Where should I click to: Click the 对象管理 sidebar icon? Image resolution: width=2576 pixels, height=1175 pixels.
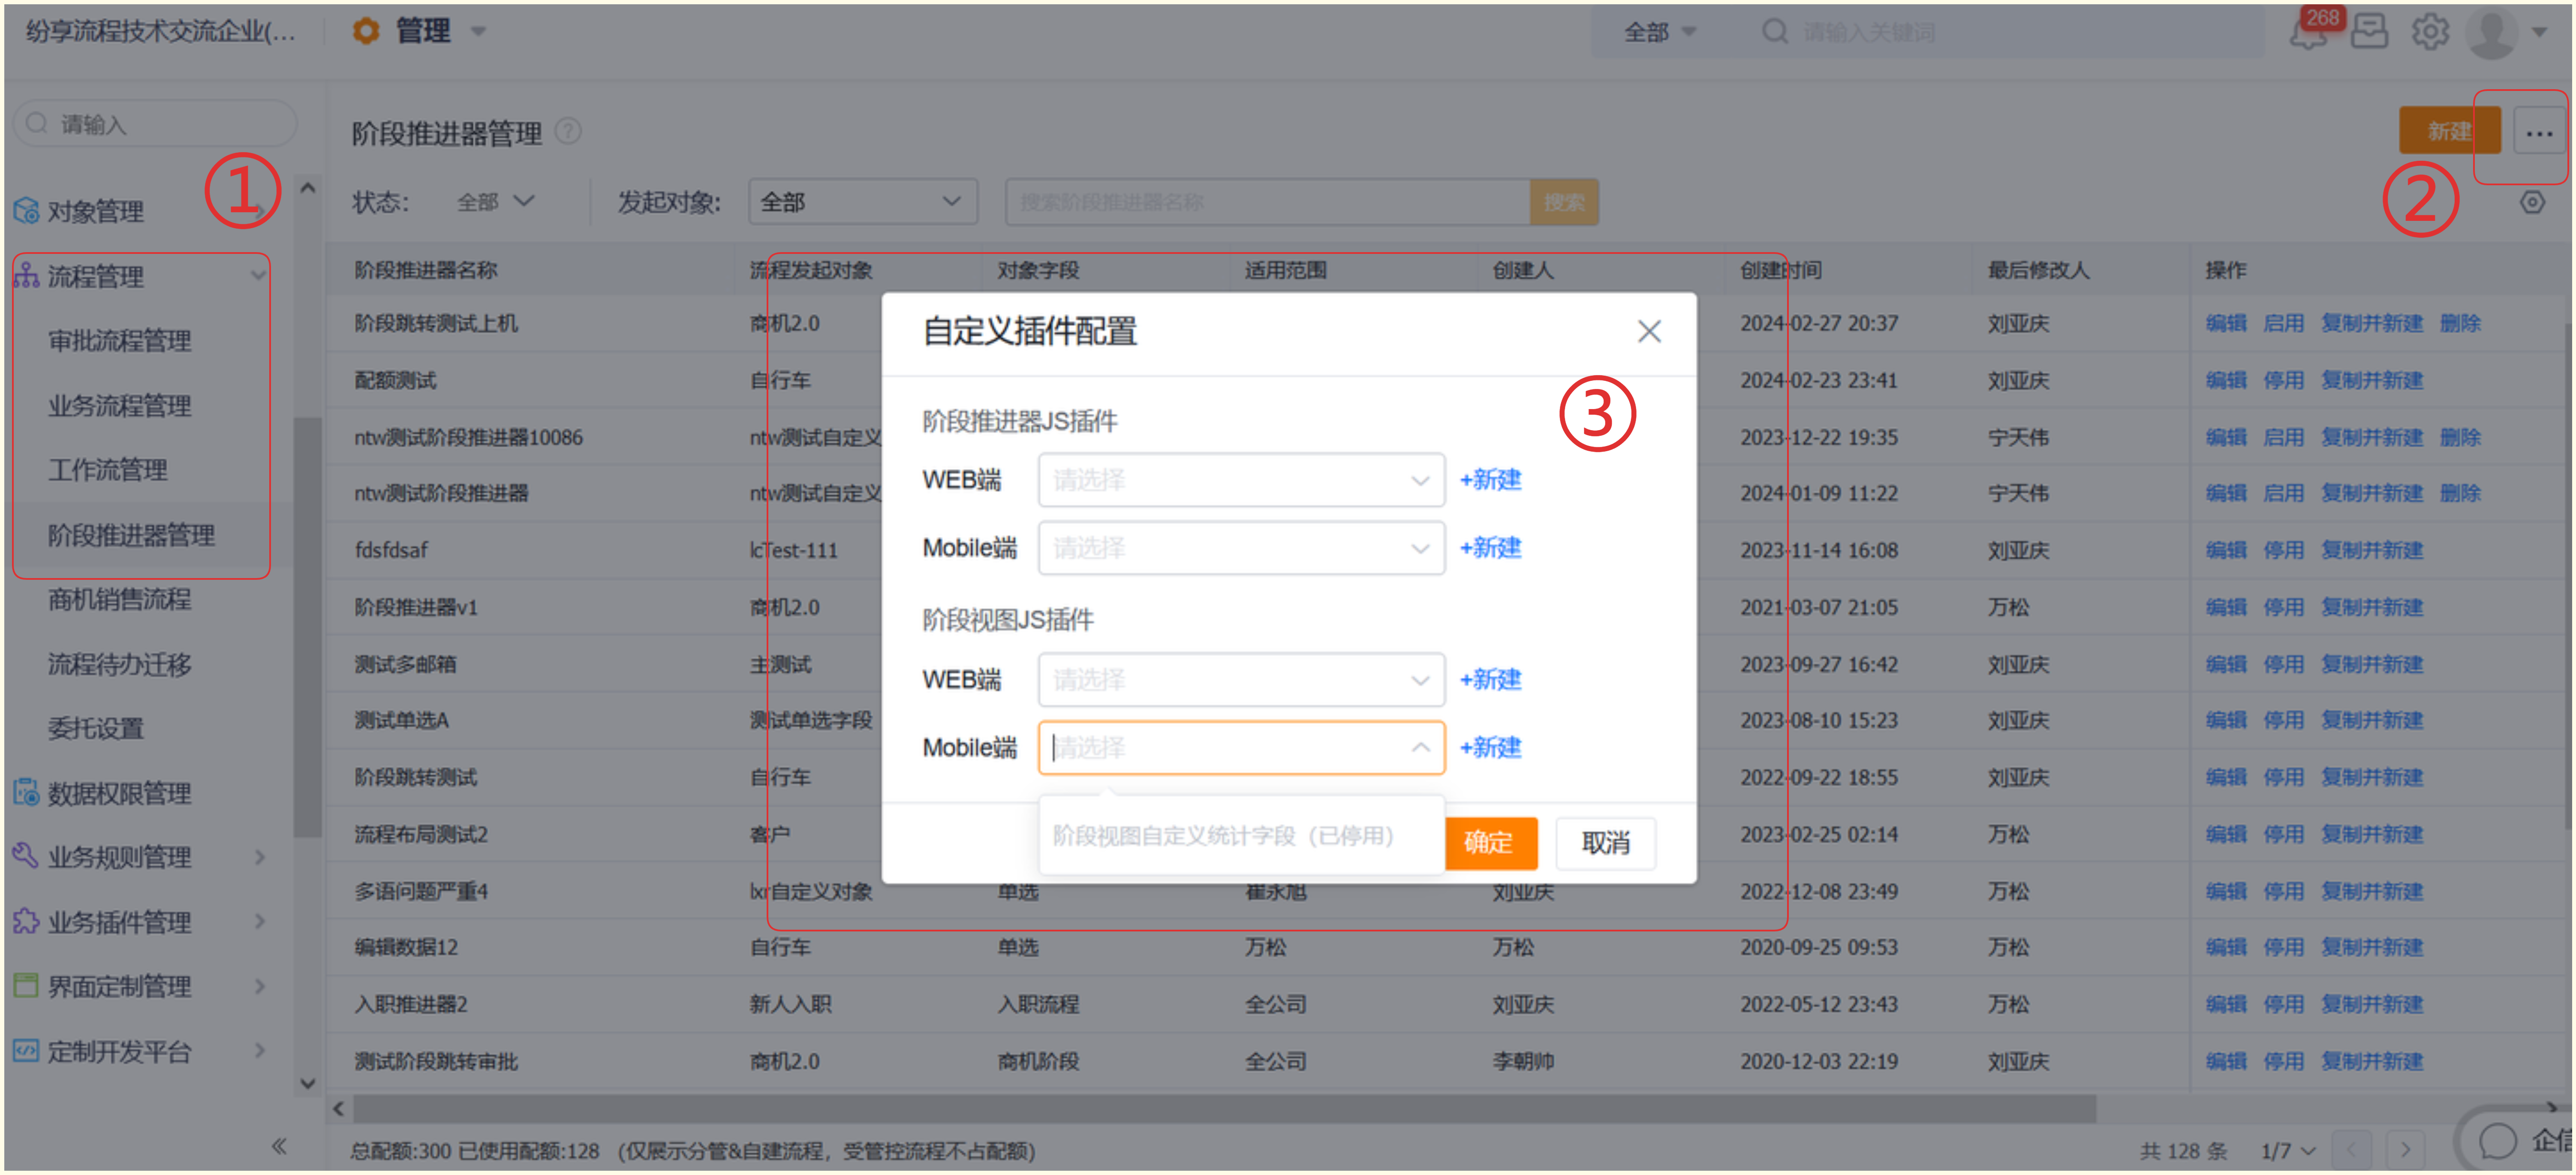(26, 211)
